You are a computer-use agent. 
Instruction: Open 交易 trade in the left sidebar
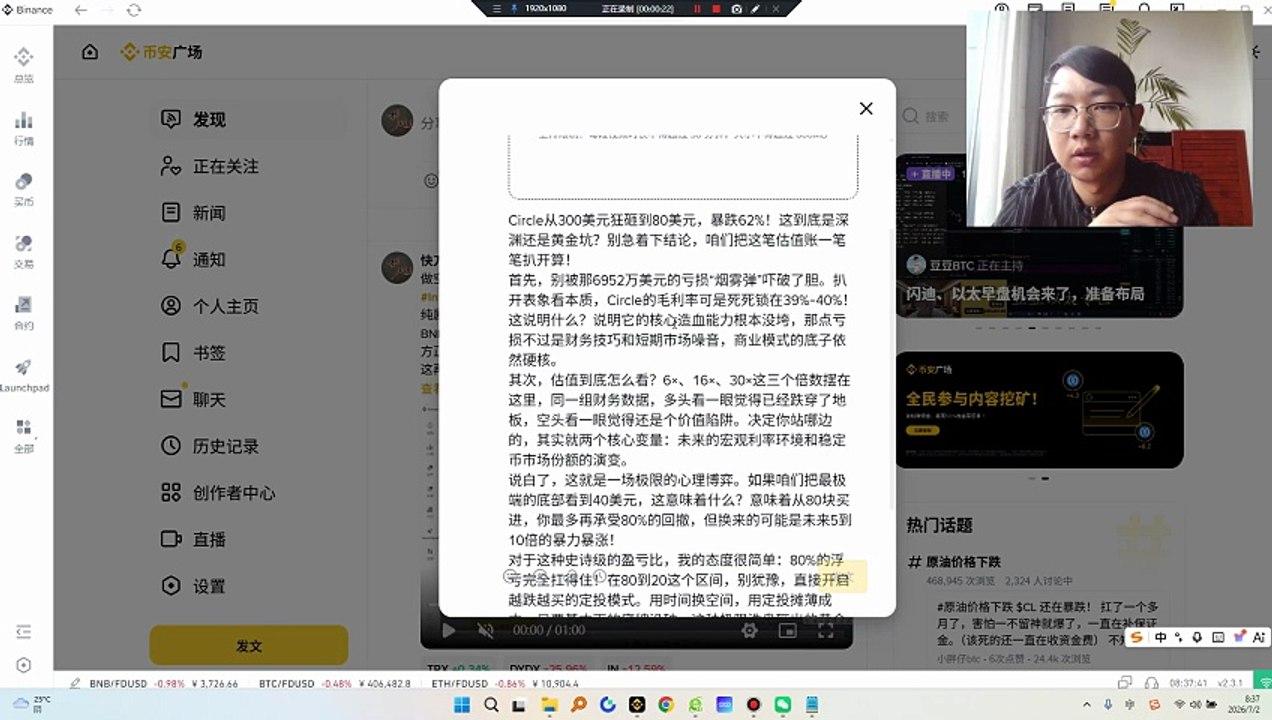(x=23, y=251)
